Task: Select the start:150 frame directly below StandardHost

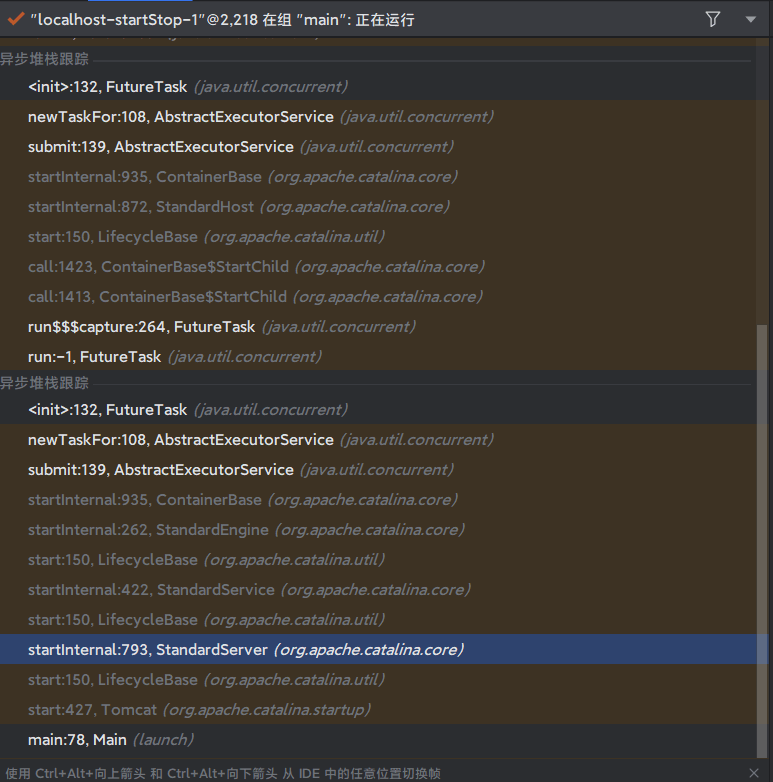Action: coord(206,237)
